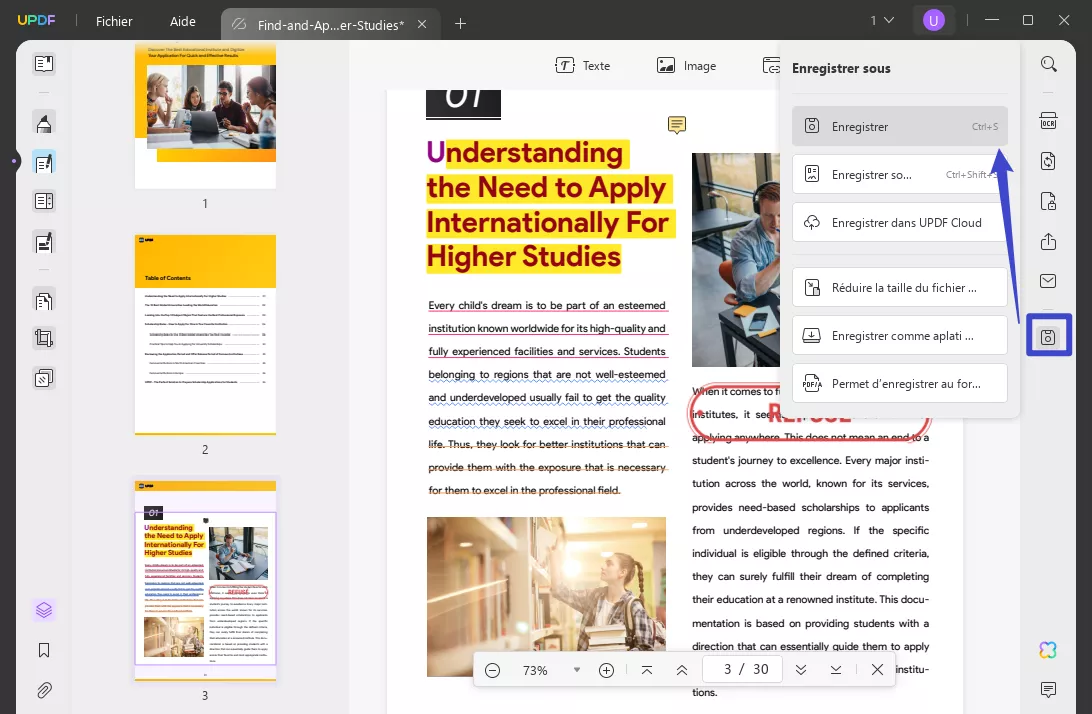Zoom out with the minus icon
The height and width of the screenshot is (714, 1092).
[x=492, y=670]
